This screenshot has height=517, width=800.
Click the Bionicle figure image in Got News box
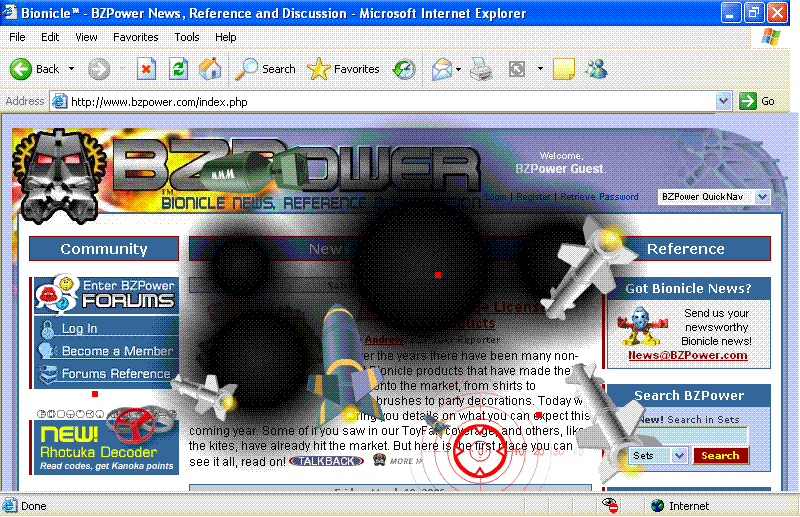[641, 326]
